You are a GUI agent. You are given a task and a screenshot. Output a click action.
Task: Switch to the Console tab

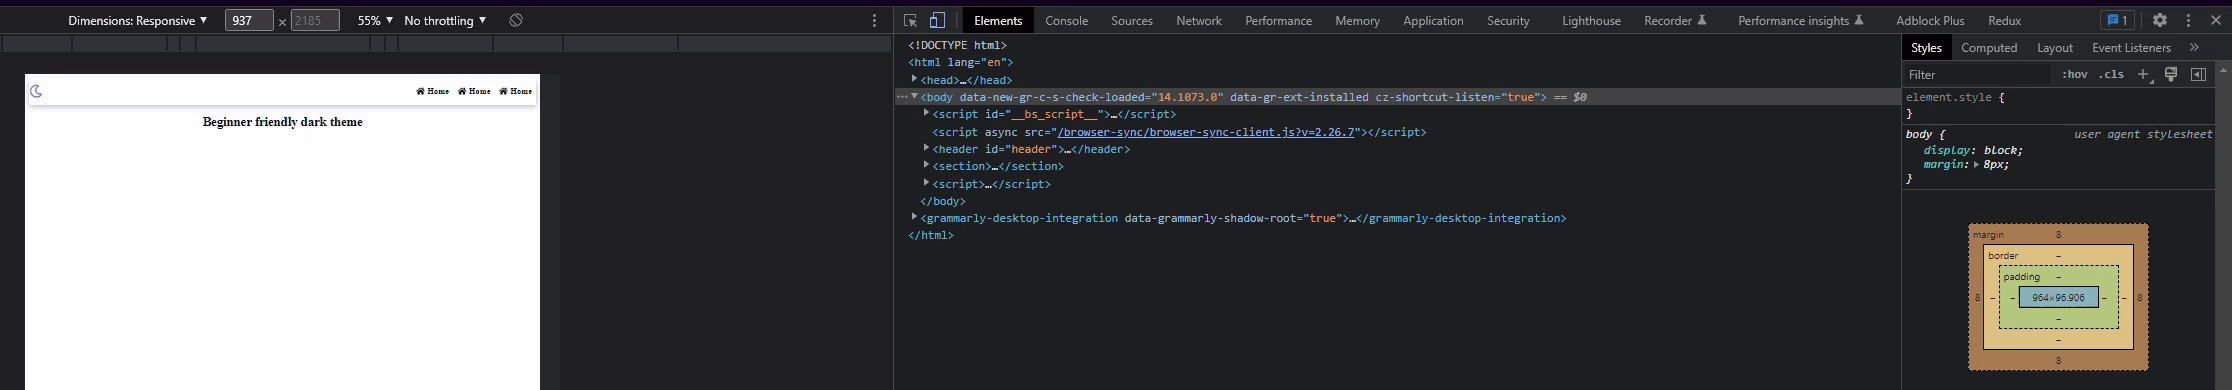pos(1066,20)
